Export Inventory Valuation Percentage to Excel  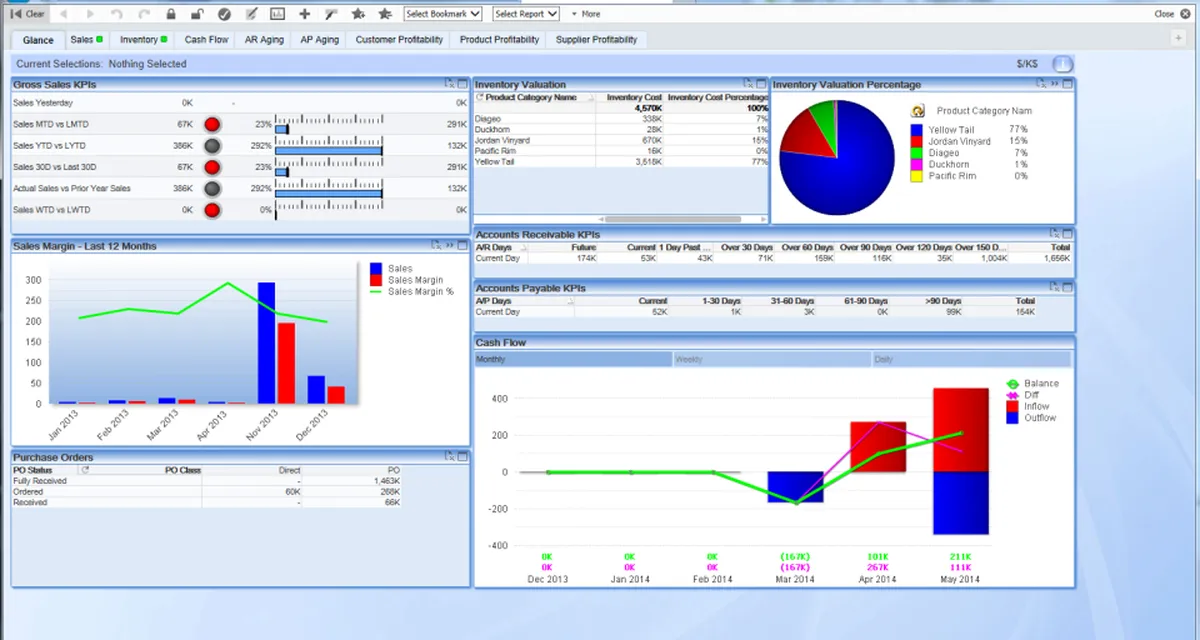[1041, 84]
